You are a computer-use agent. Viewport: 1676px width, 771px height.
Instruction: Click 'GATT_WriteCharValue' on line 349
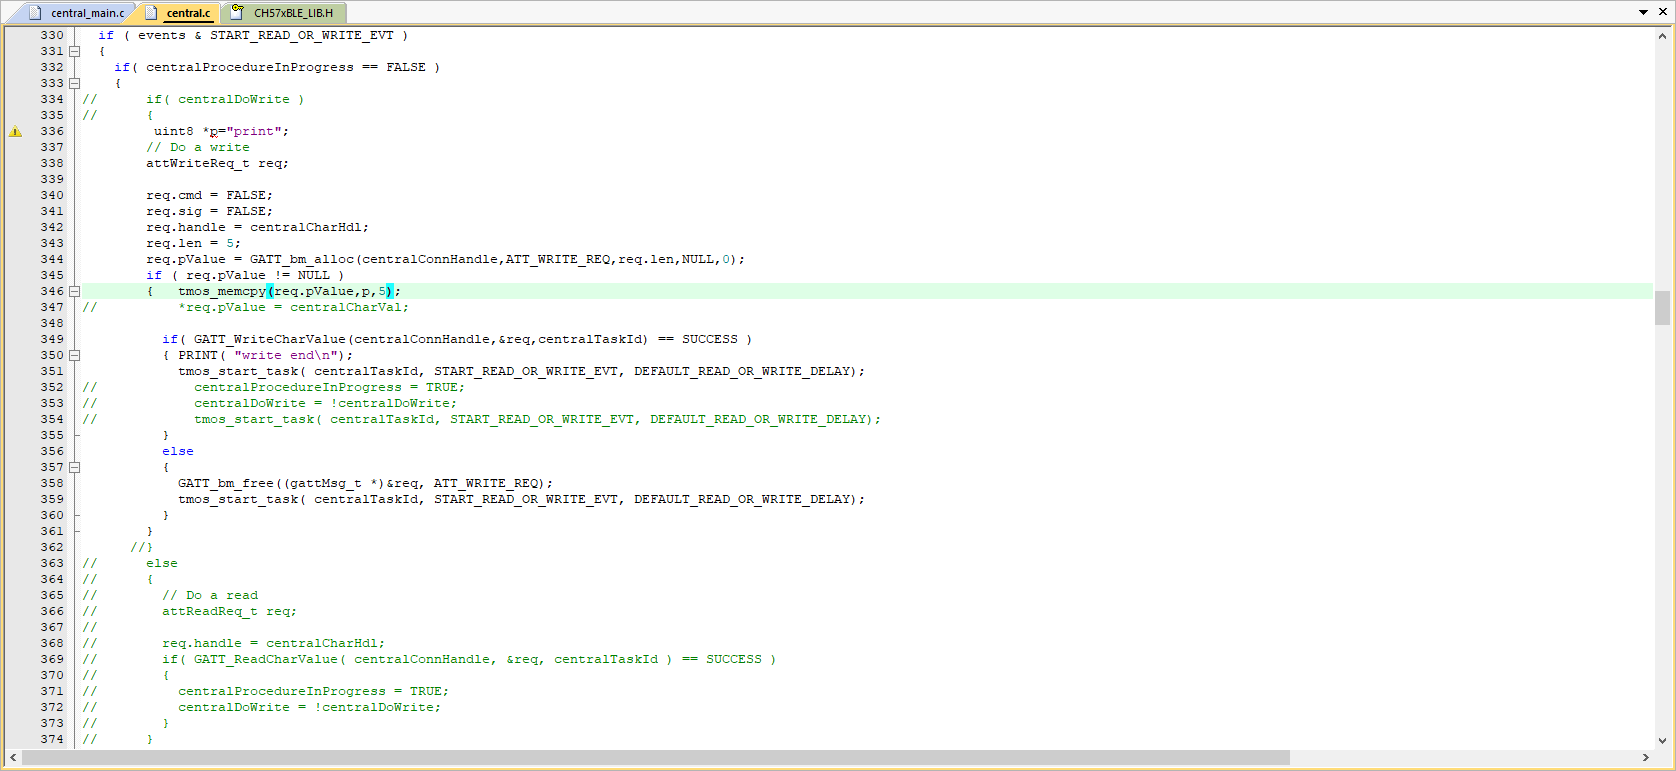click(x=270, y=339)
